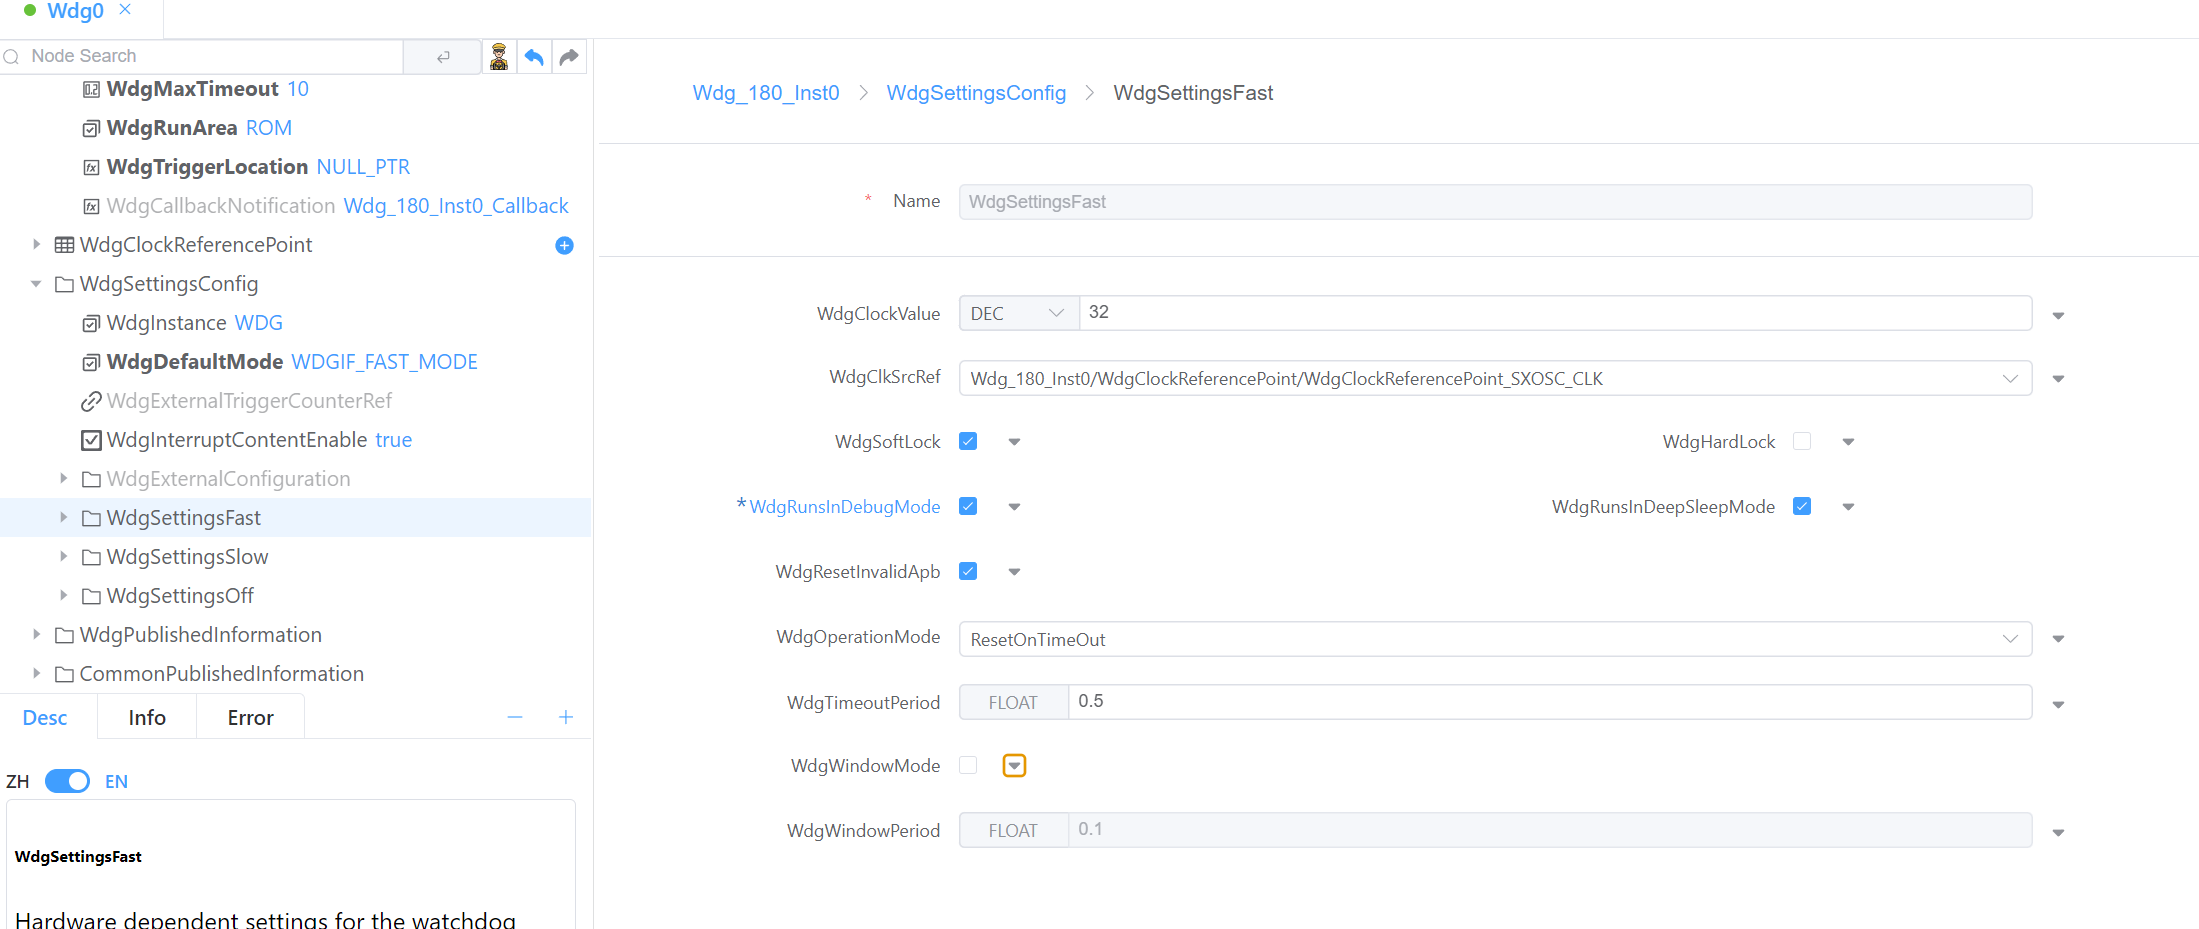Expand the WdgSettingsSlow tree node
Screen dimensions: 2199x929
[63, 557]
